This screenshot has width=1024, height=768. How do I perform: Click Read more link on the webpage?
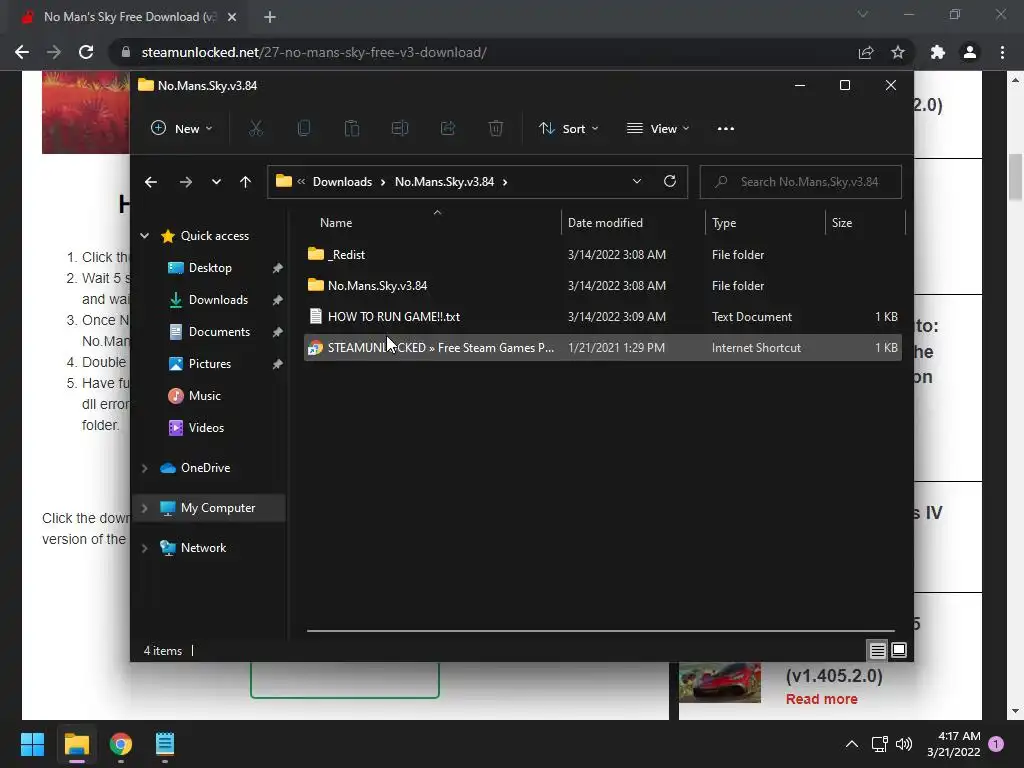click(822, 699)
